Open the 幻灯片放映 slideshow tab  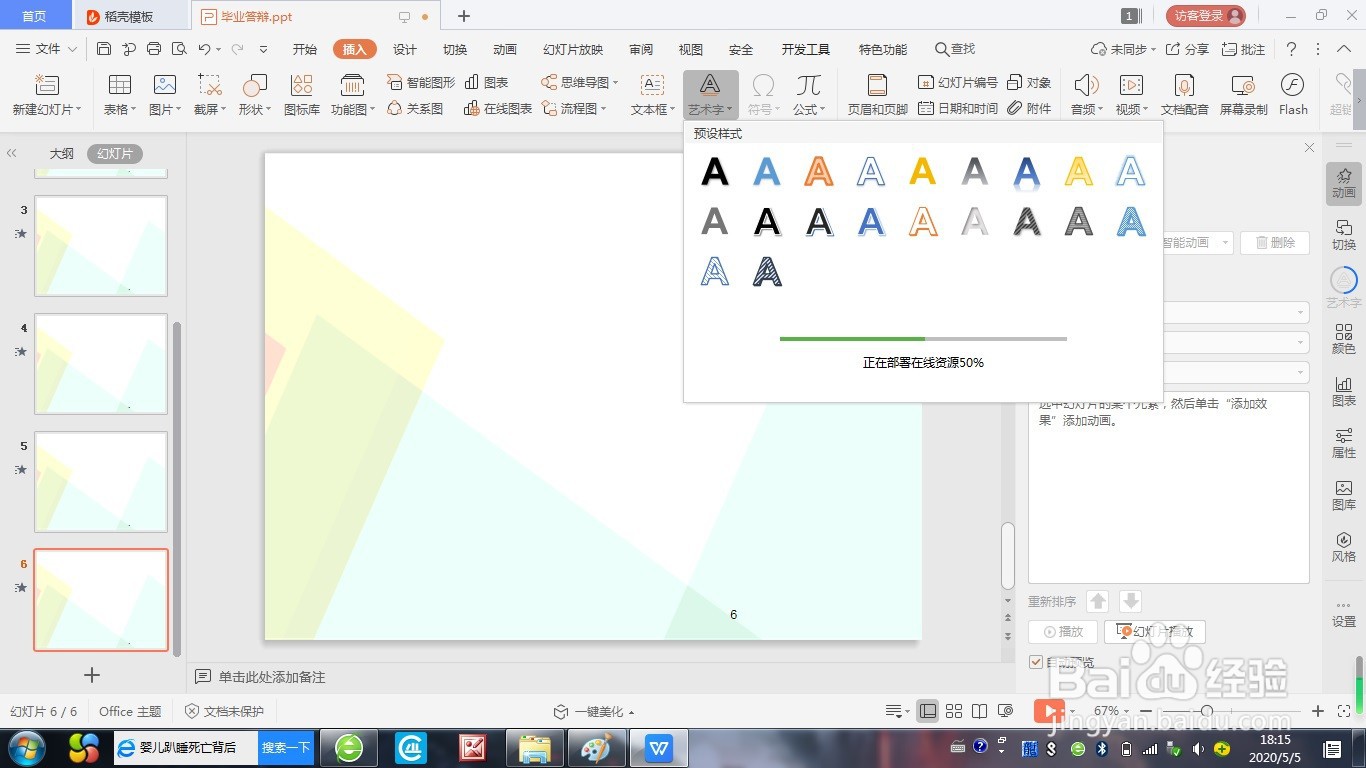coord(573,49)
